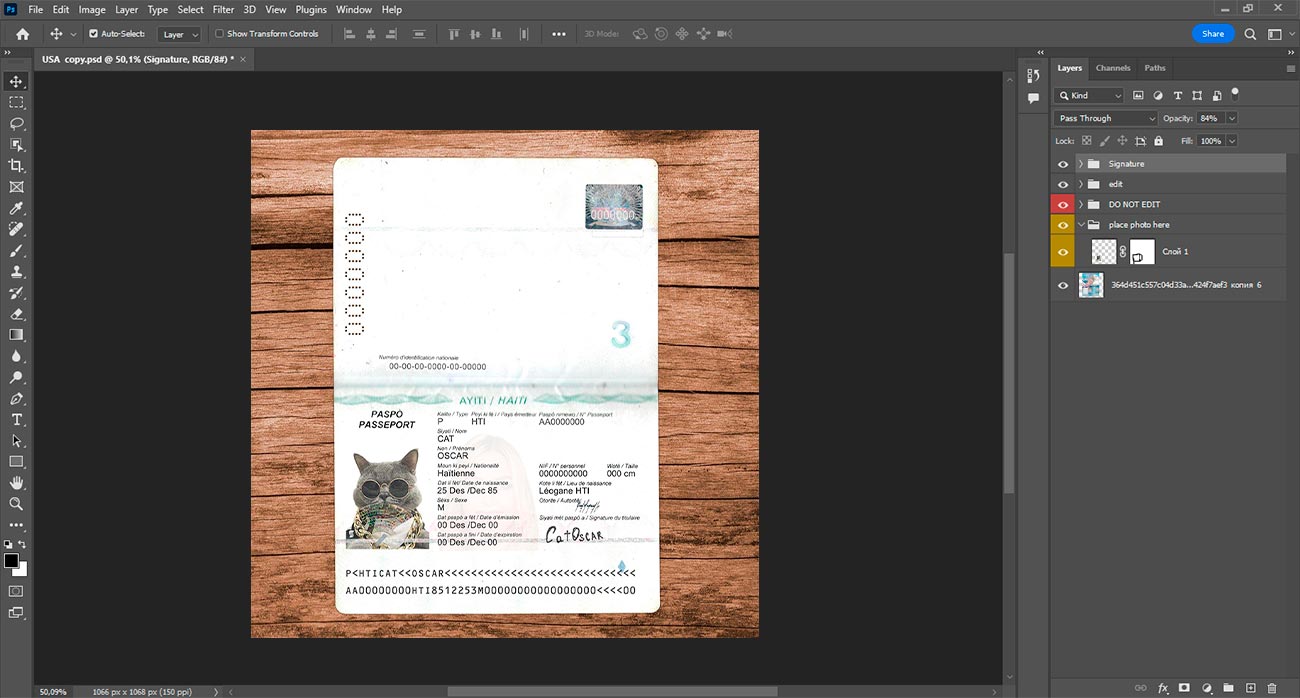Open the Opacity slider dropdown arrow
1300x698 pixels.
pos(1231,118)
